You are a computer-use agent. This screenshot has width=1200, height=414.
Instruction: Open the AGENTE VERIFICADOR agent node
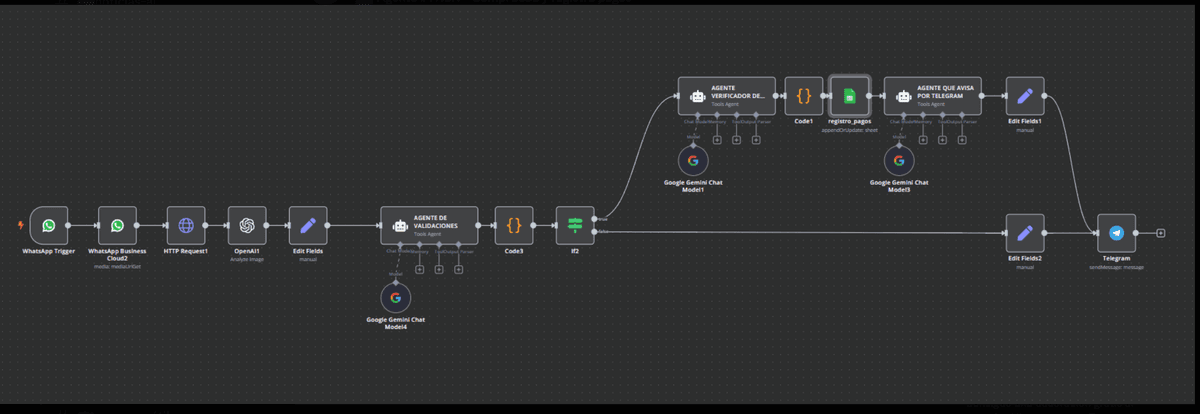(x=726, y=96)
